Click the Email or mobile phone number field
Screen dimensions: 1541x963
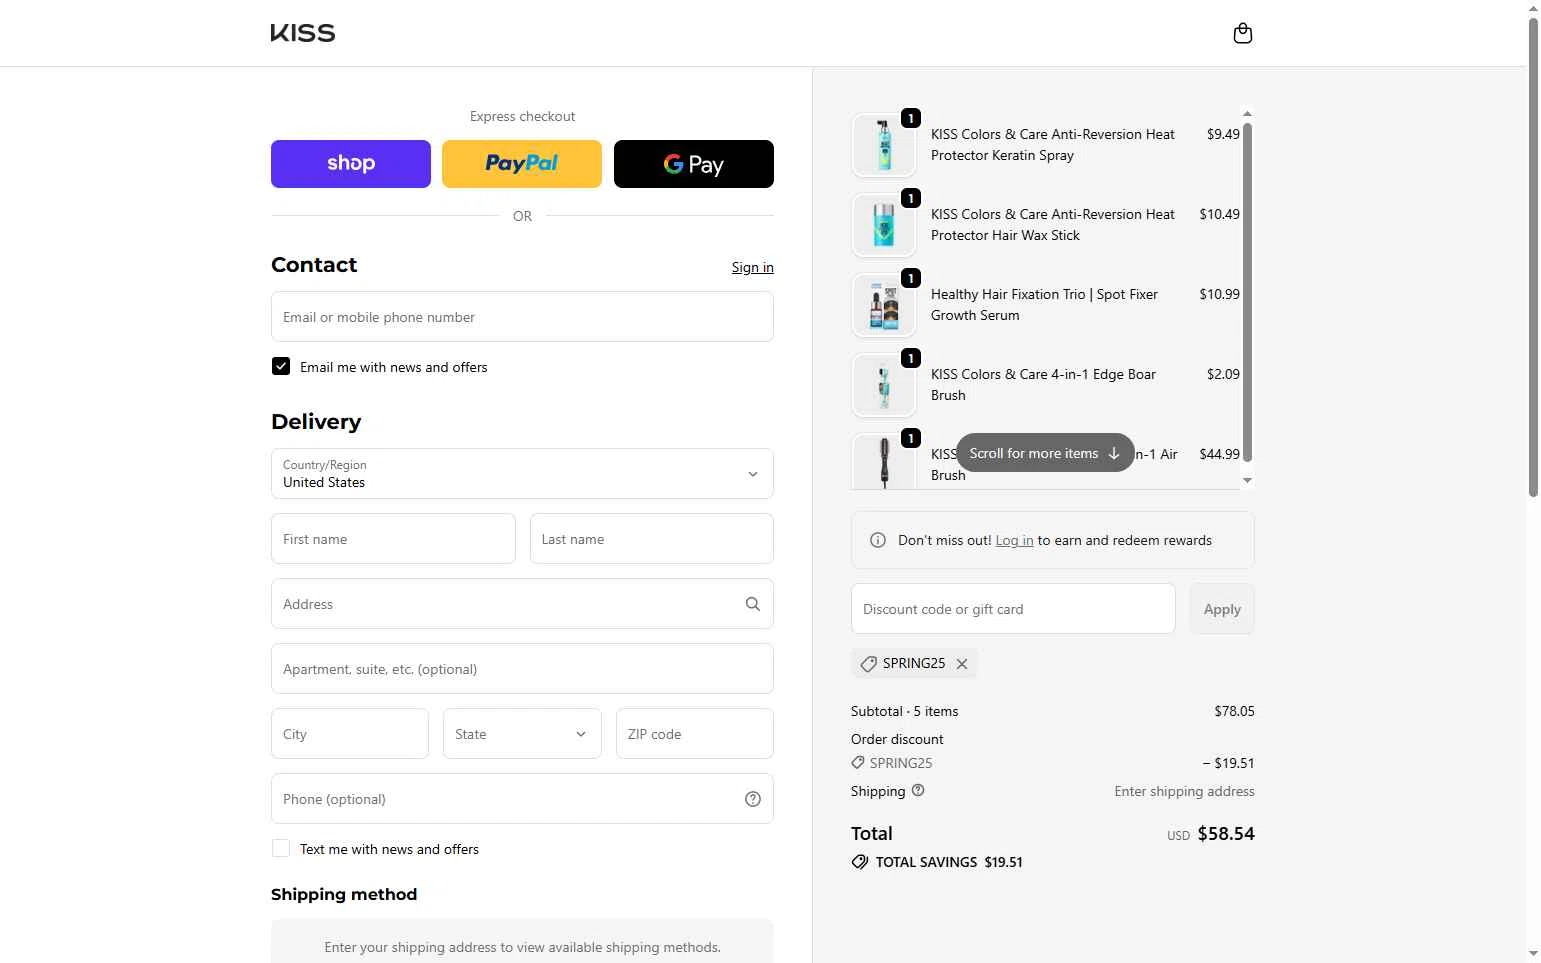[x=522, y=317]
